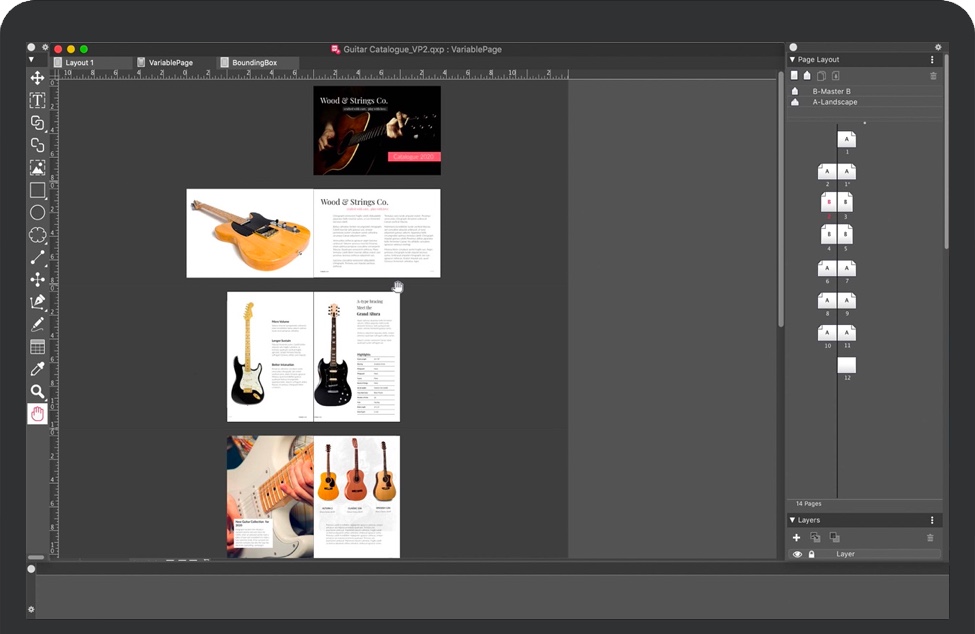This screenshot has width=975, height=634.
Task: Activate the Table tool
Action: click(x=37, y=347)
